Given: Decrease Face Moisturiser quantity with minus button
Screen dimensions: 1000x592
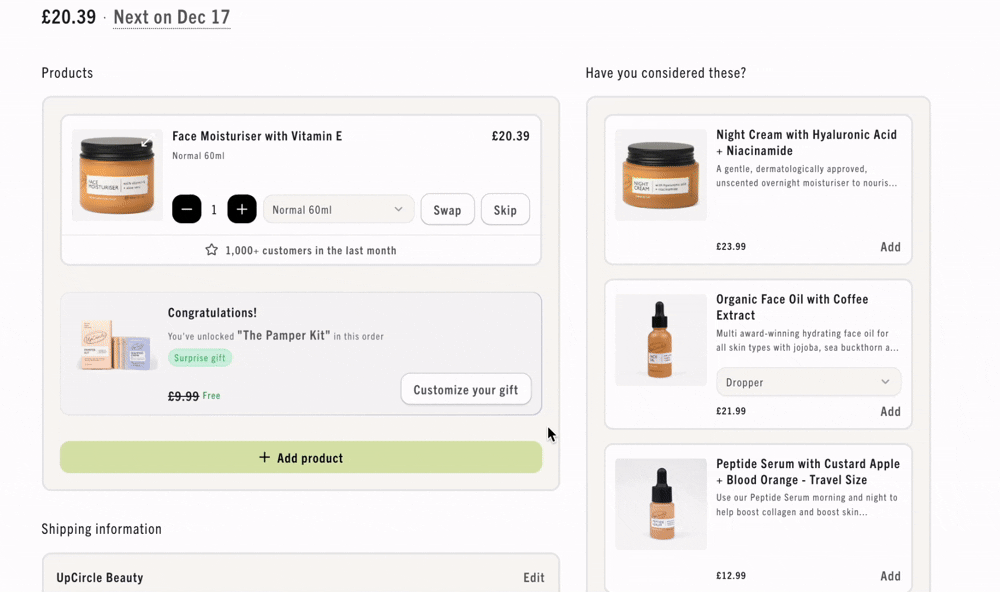Looking at the screenshot, I should (186, 209).
